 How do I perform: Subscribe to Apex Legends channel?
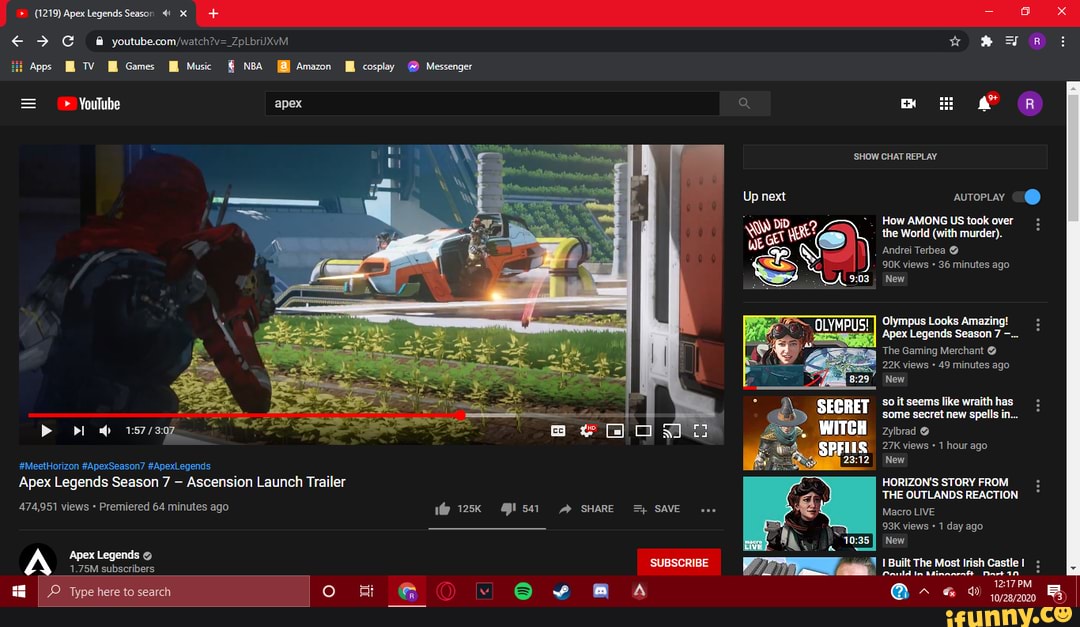tap(678, 562)
